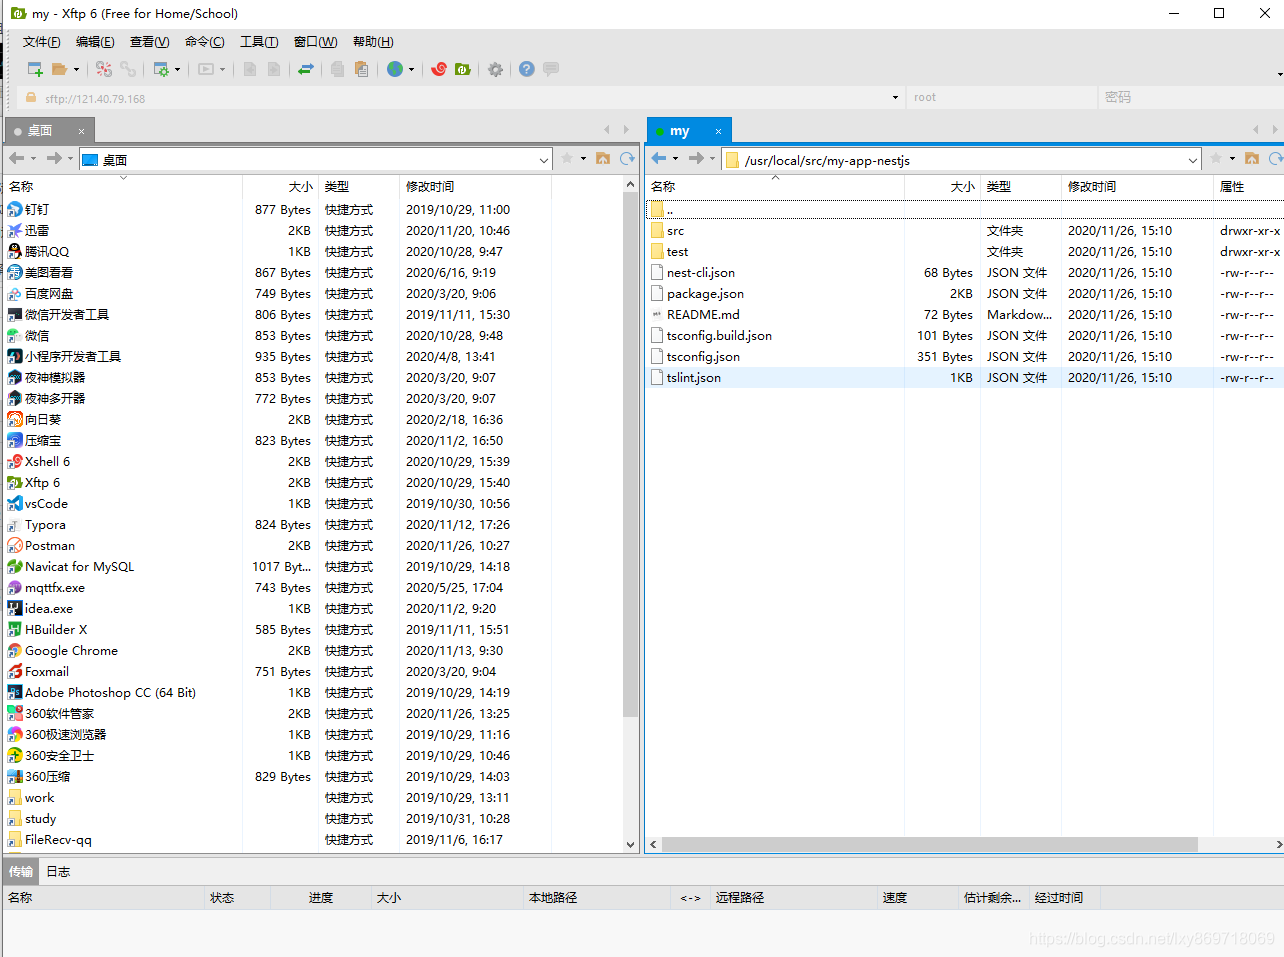Open Help with the question mark icon

coord(527,69)
